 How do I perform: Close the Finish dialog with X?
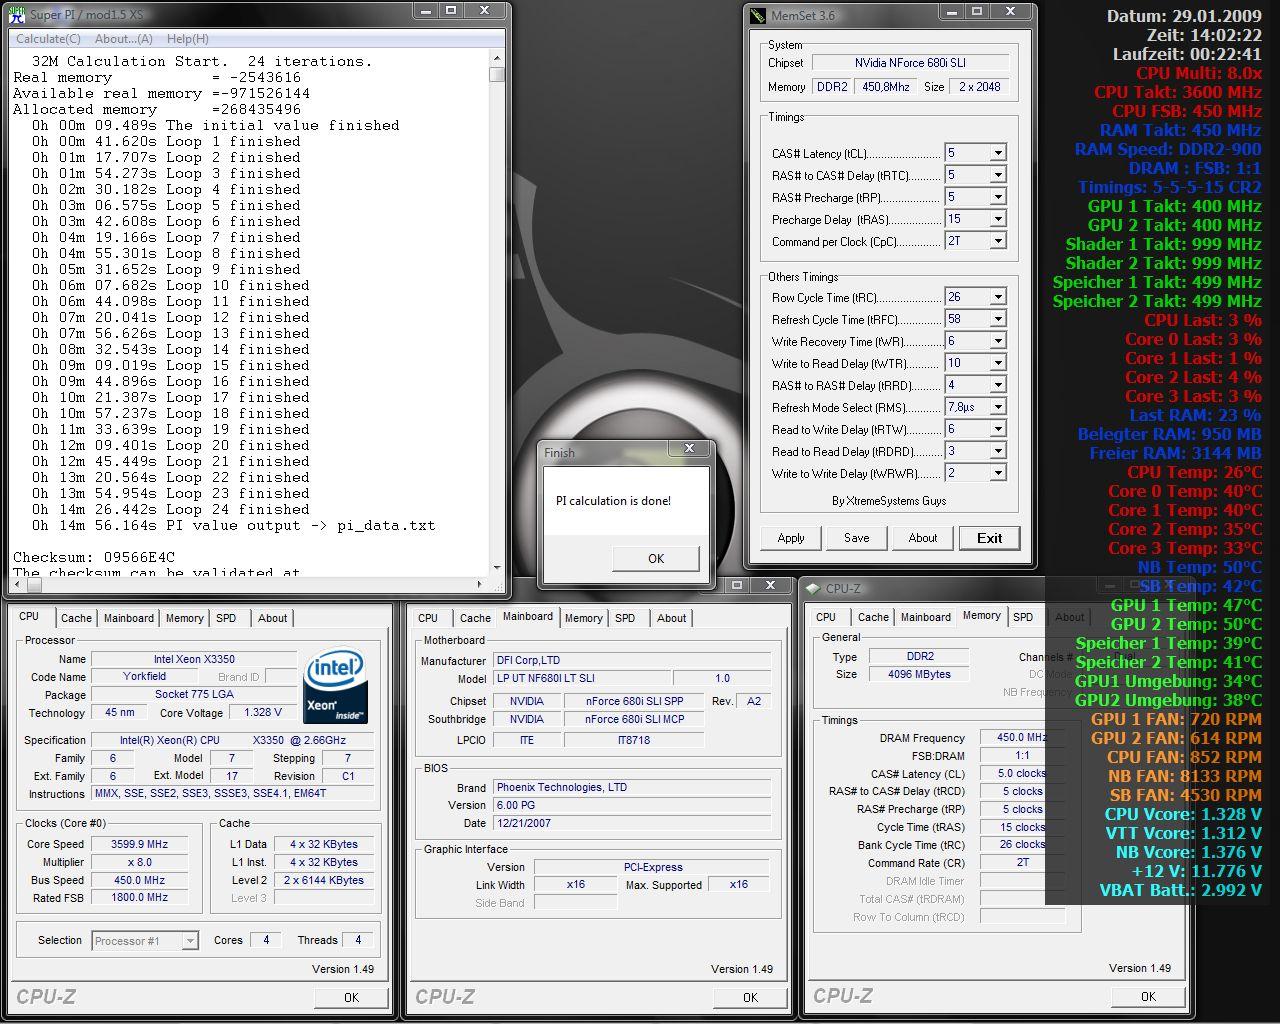coord(689,450)
